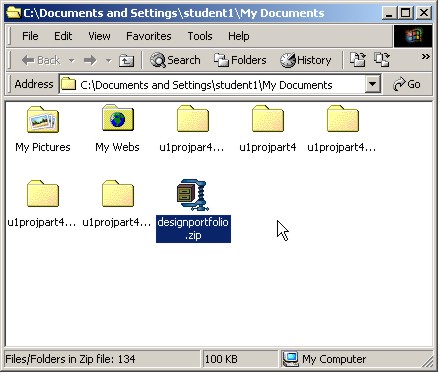Click the Copy To toolbar icon

pos(382,60)
